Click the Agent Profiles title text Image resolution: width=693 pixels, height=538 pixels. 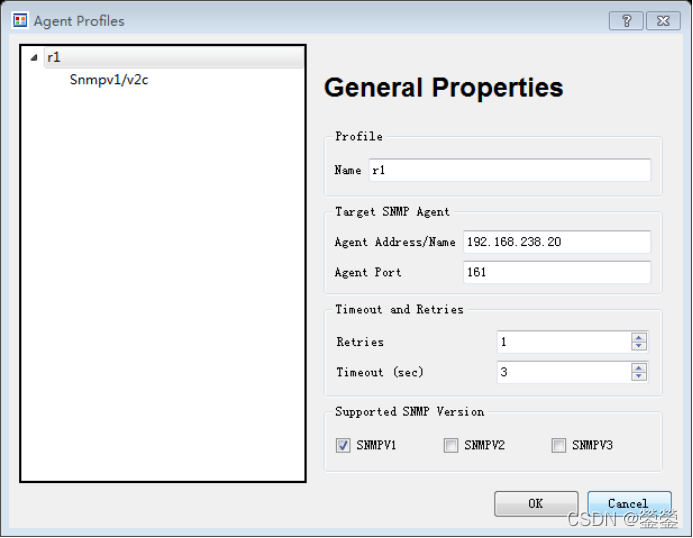[x=79, y=21]
